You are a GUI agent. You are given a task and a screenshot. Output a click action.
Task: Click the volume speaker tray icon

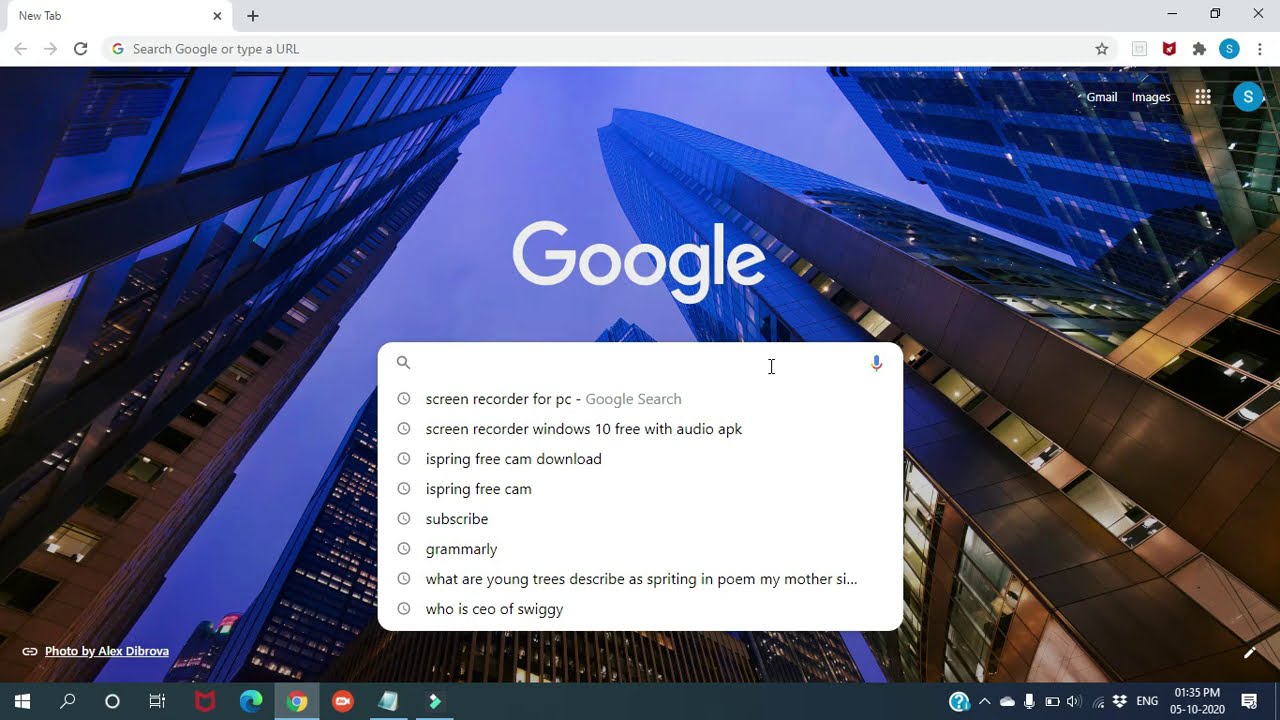(1074, 701)
